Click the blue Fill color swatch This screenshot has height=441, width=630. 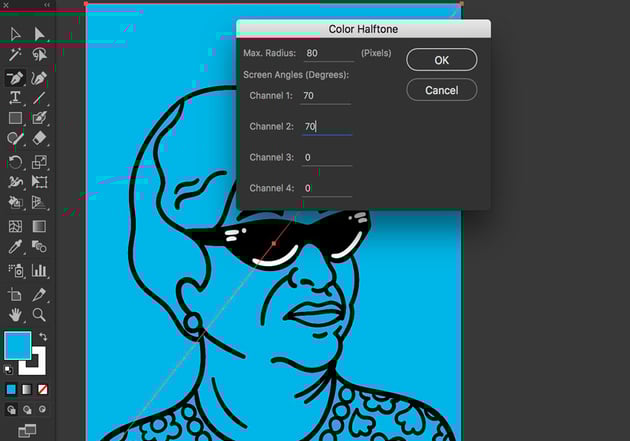pos(18,345)
